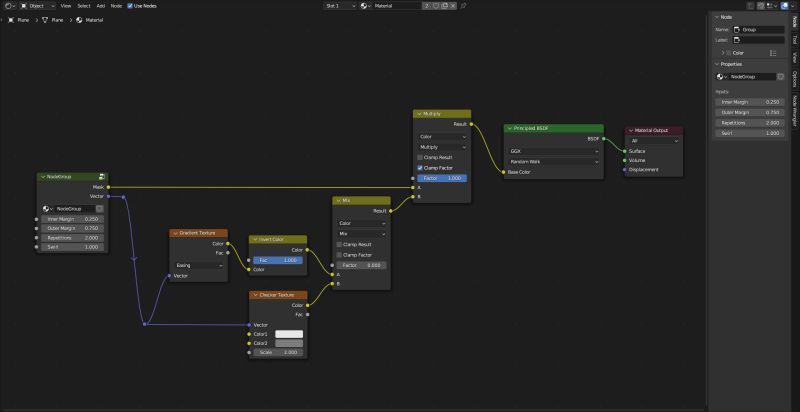This screenshot has height=412, width=800.
Task: Switch to the Node Wrangler sidebar tab
Action: 794,111
